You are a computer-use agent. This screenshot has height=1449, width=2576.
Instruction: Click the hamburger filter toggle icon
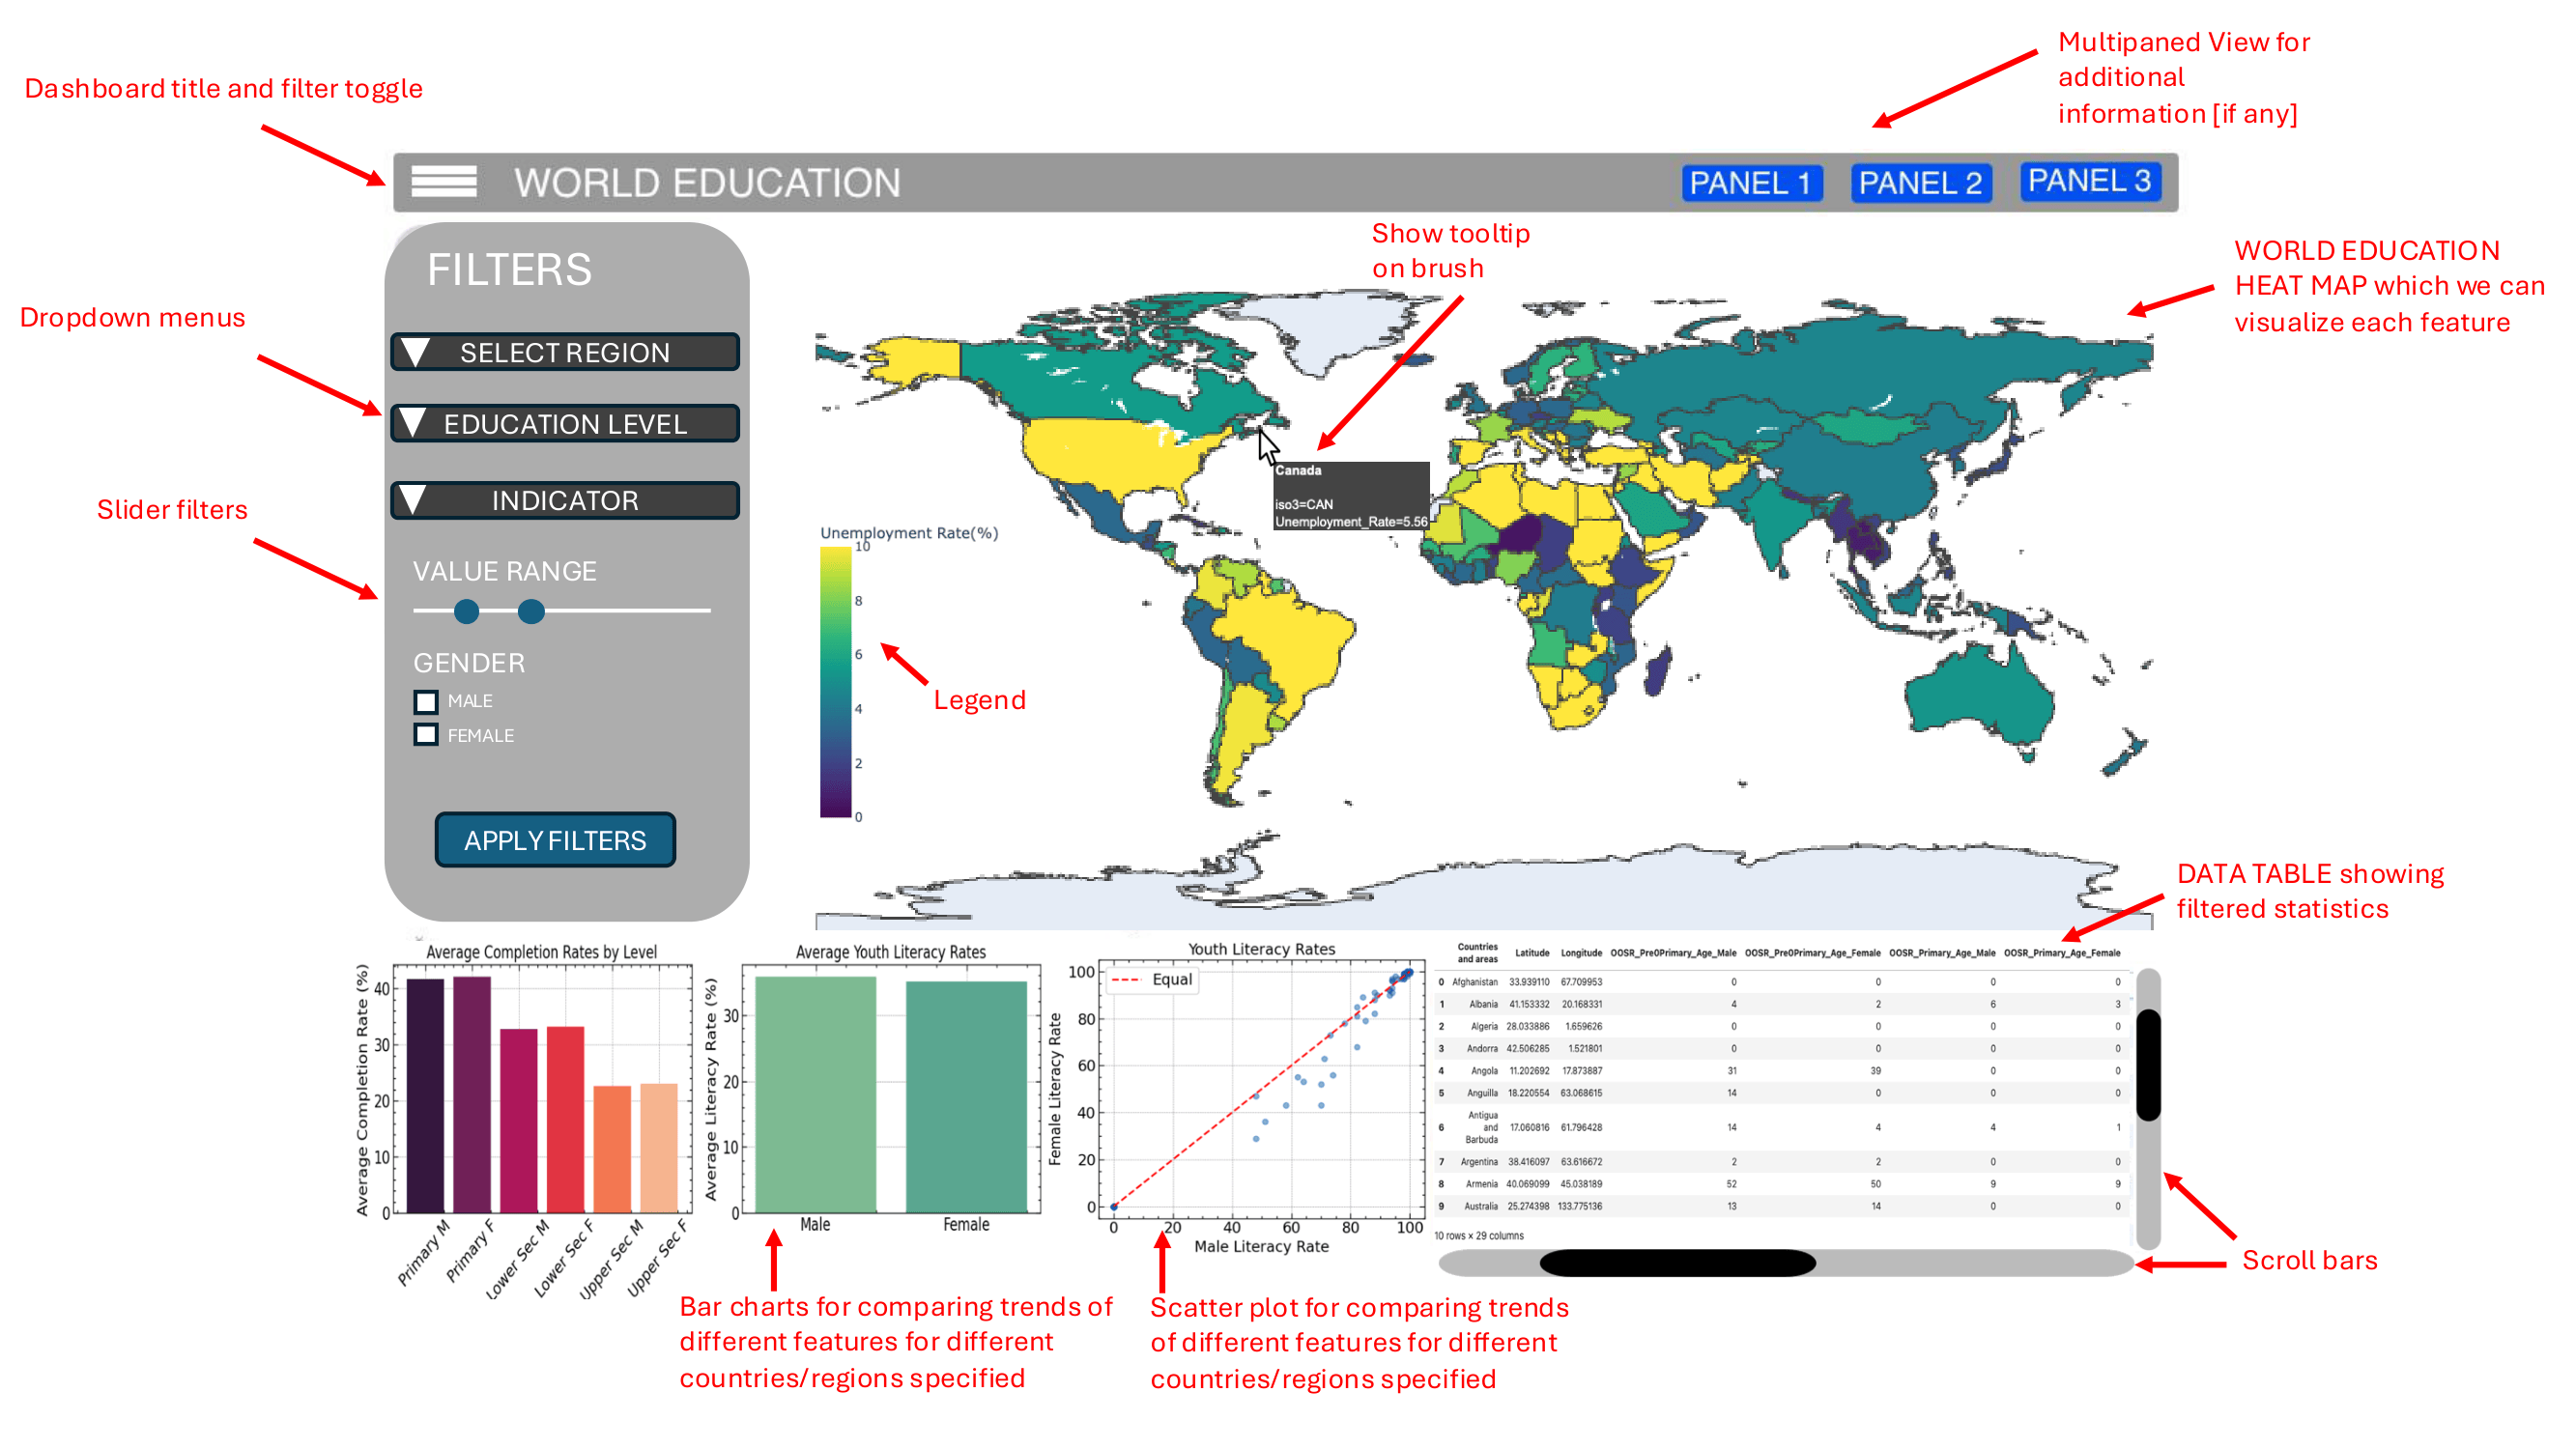444,182
